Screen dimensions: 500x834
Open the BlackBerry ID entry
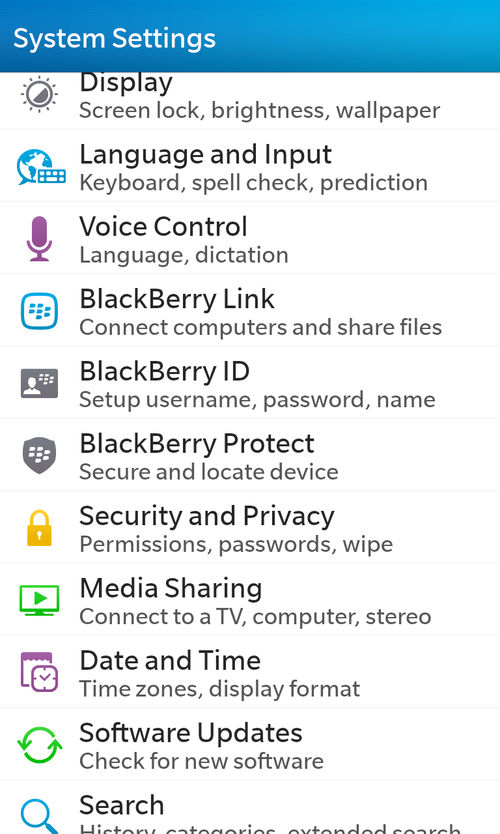click(250, 383)
